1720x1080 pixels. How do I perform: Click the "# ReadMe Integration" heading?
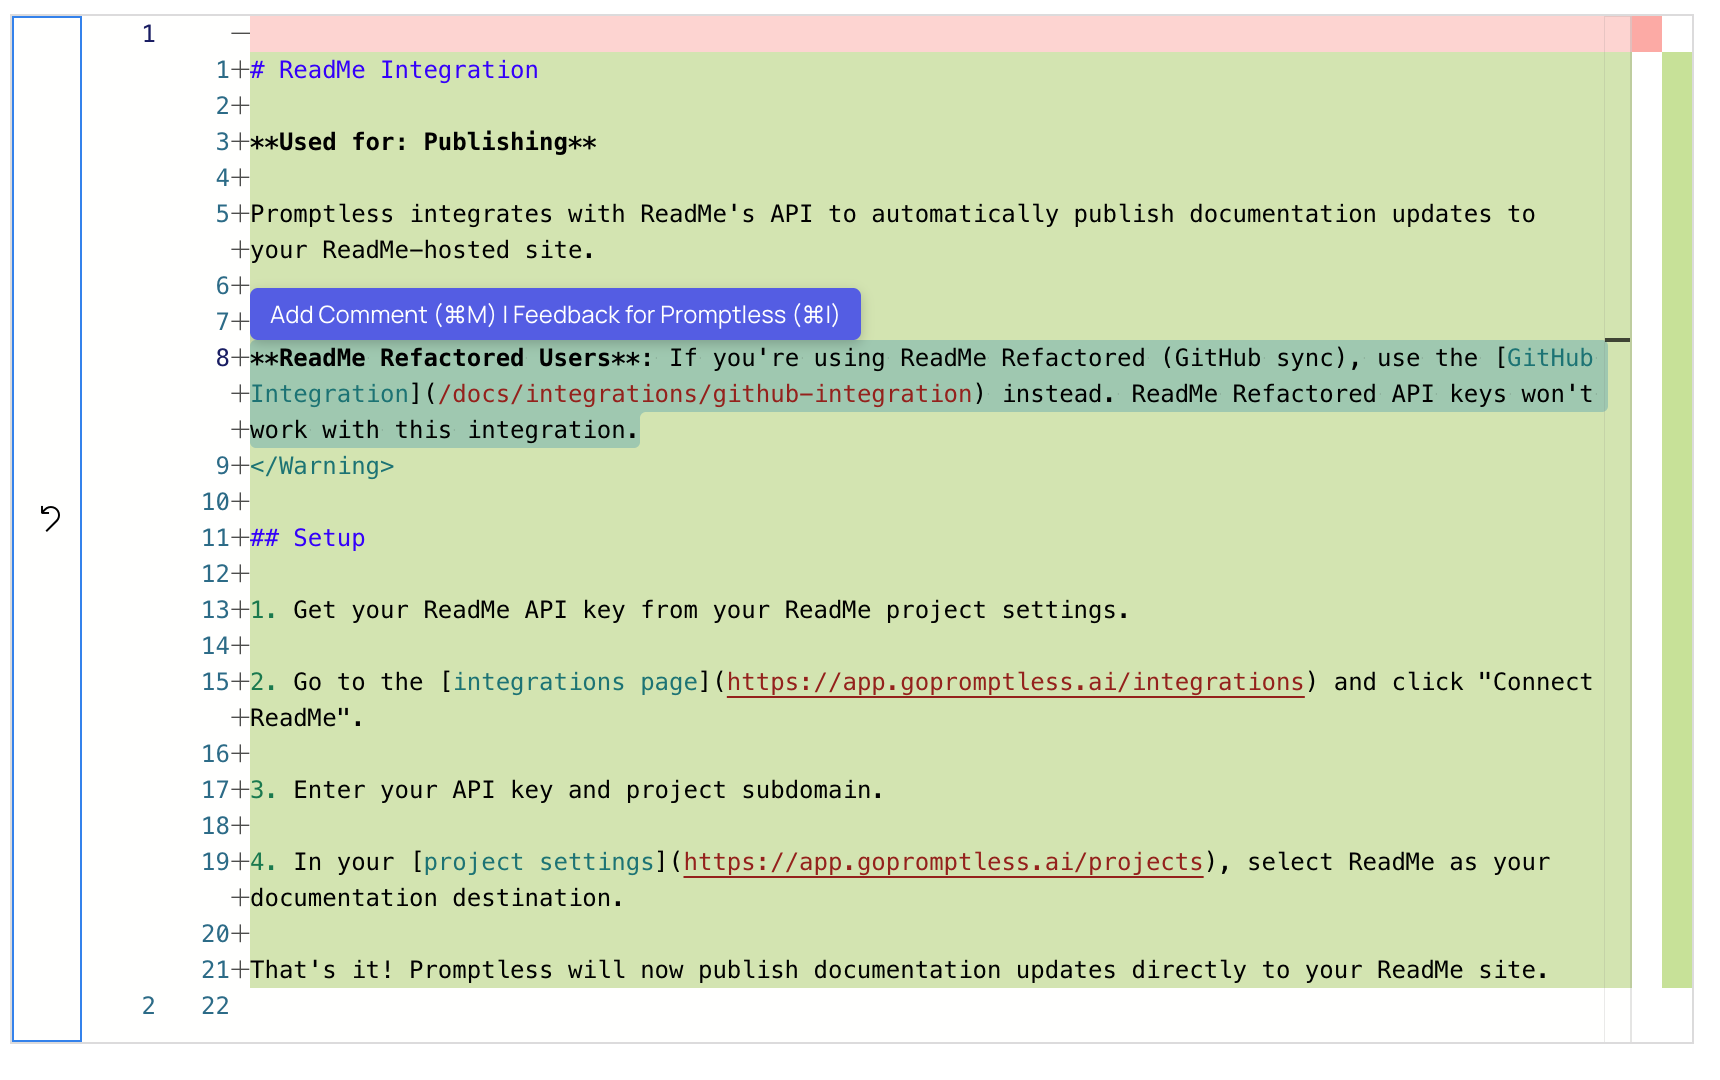pyautogui.click(x=394, y=70)
